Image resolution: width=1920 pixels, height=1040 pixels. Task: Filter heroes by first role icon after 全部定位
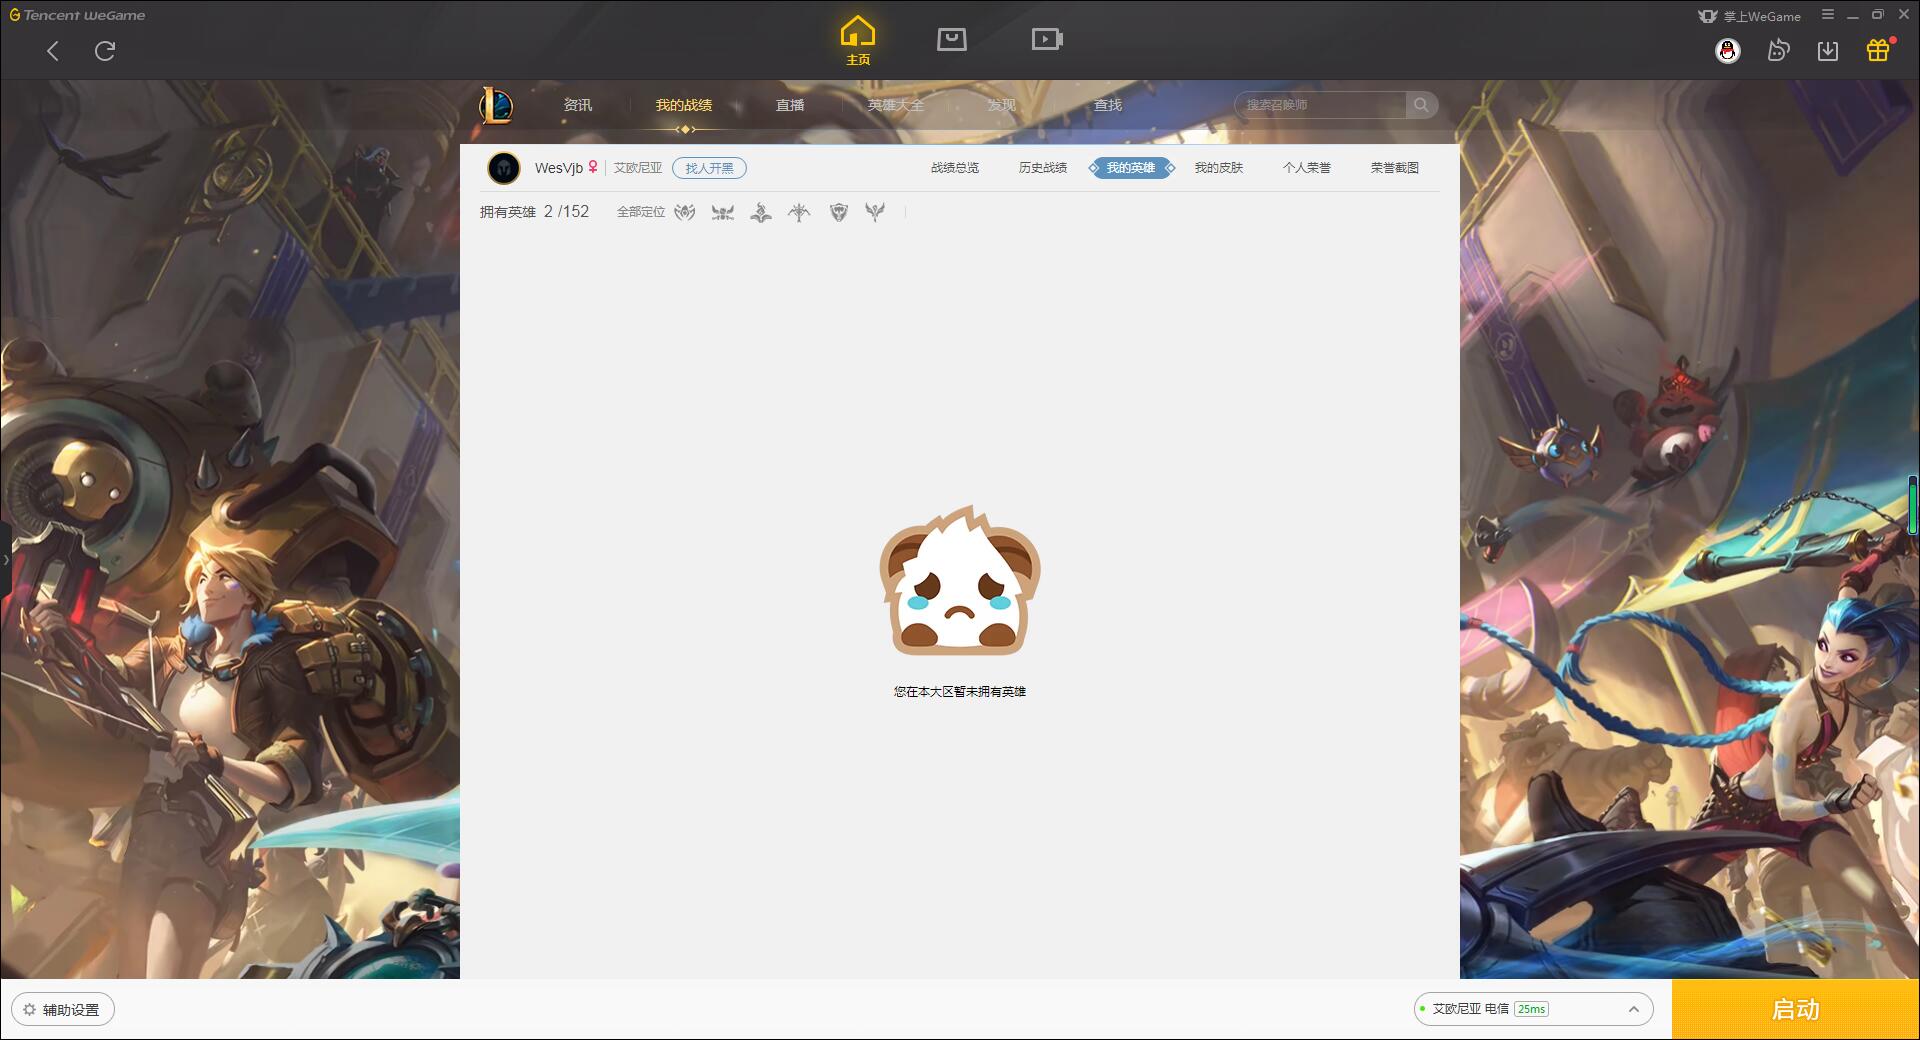[x=685, y=212]
